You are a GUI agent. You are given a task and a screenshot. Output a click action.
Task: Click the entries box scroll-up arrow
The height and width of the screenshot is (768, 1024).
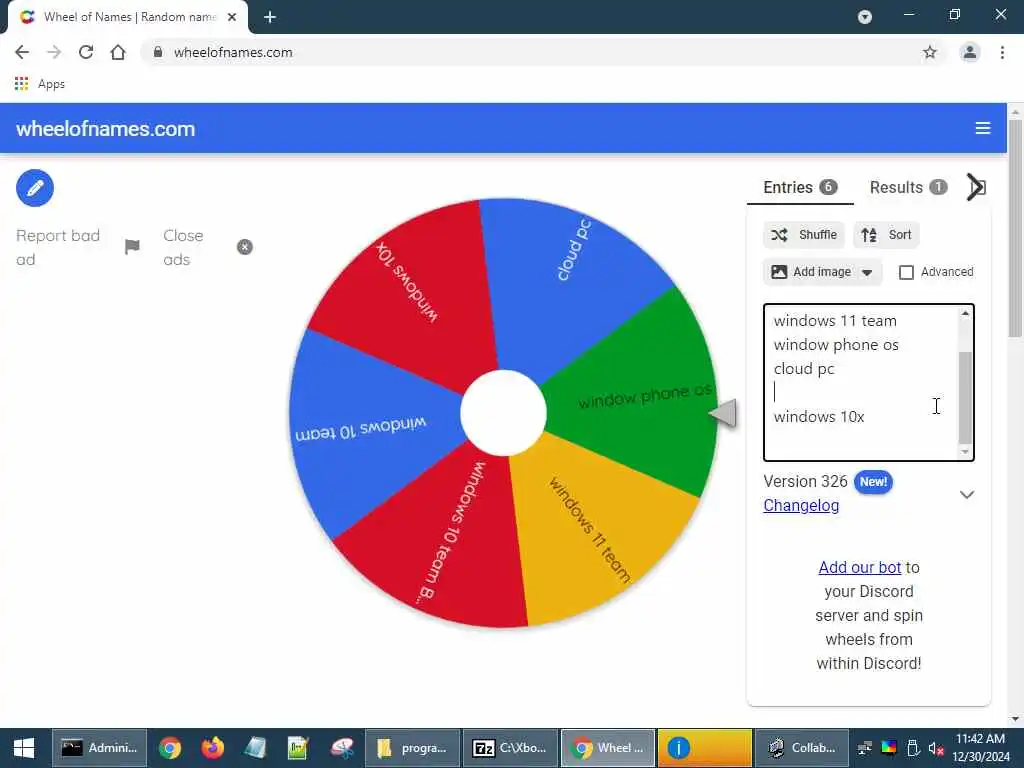965,314
